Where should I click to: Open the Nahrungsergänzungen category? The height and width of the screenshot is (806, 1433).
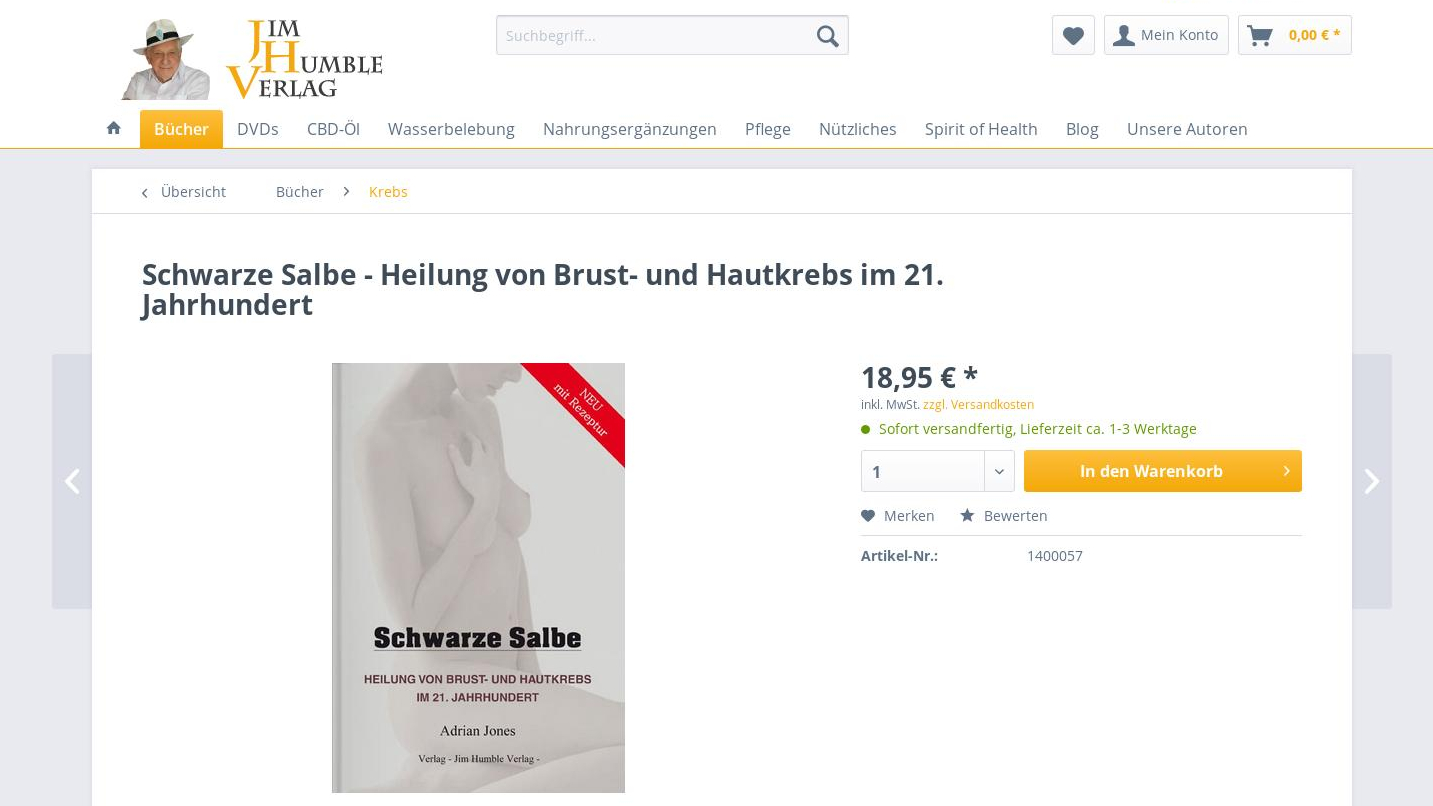(630, 129)
